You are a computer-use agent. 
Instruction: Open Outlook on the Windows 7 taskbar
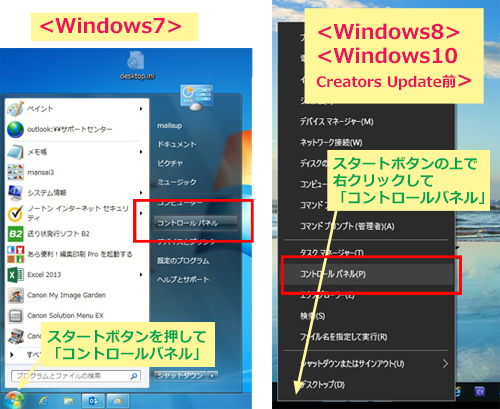(x=94, y=401)
